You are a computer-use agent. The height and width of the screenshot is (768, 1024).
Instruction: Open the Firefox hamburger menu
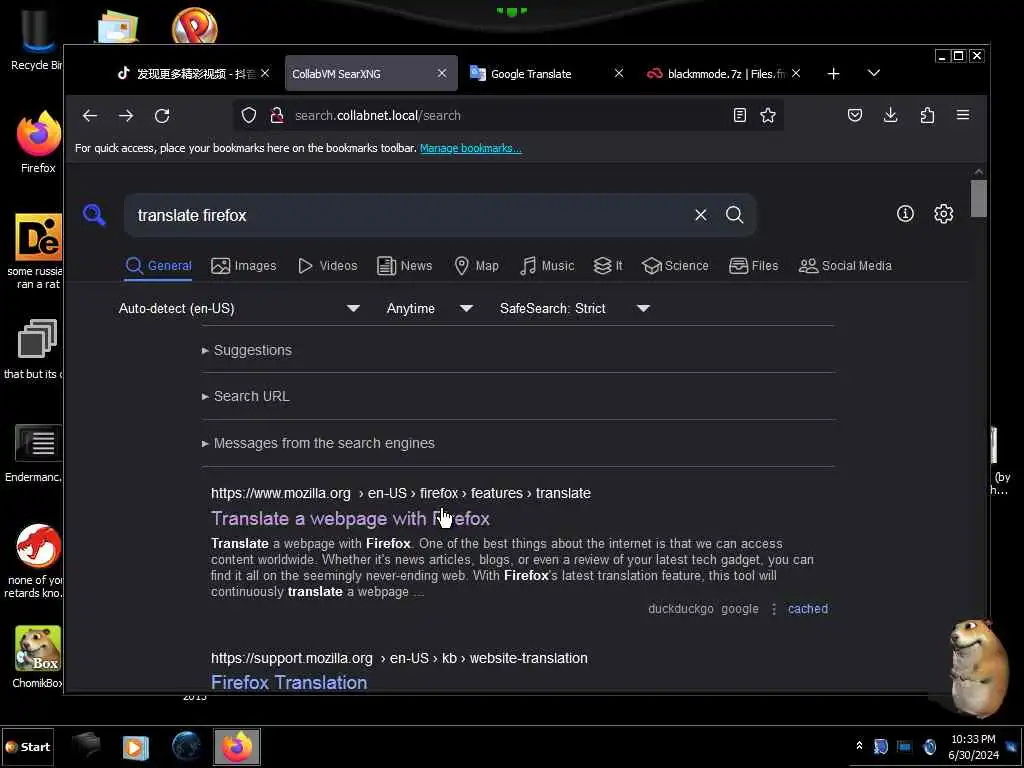coord(963,116)
